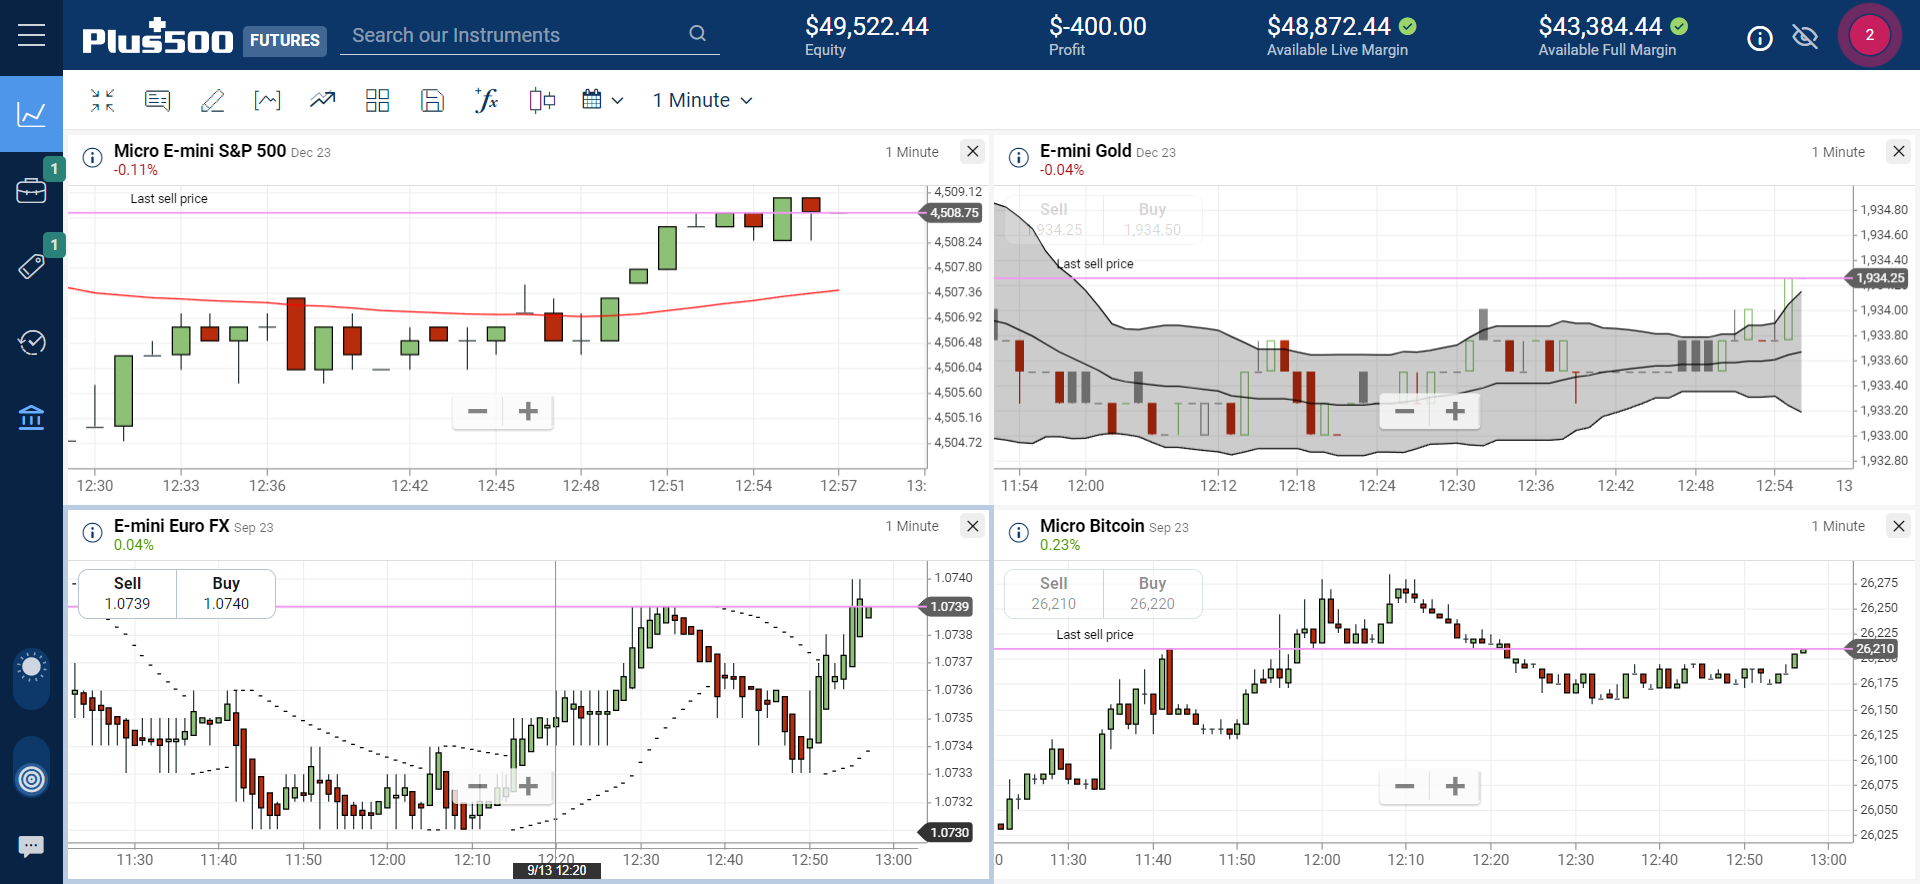The height and width of the screenshot is (884, 1920).
Task: Close the Micro Bitcoin chart
Action: (1898, 526)
